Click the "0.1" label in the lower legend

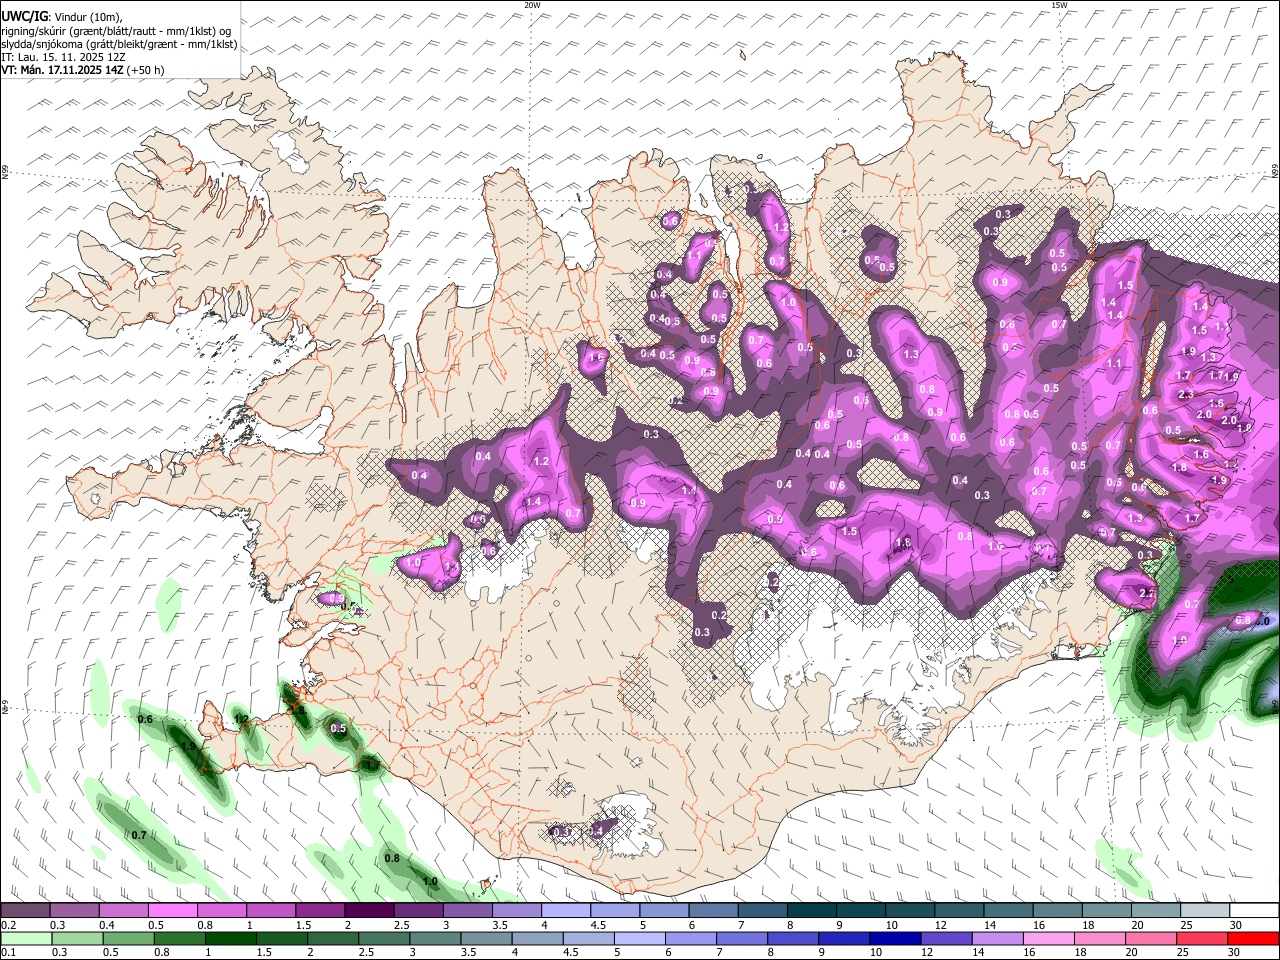tap(9, 952)
